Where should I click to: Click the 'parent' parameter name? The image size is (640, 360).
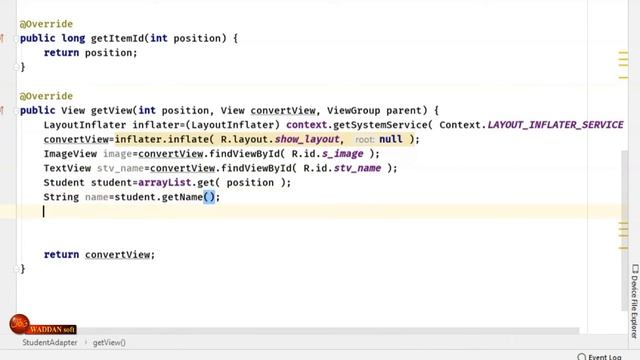(x=404, y=110)
